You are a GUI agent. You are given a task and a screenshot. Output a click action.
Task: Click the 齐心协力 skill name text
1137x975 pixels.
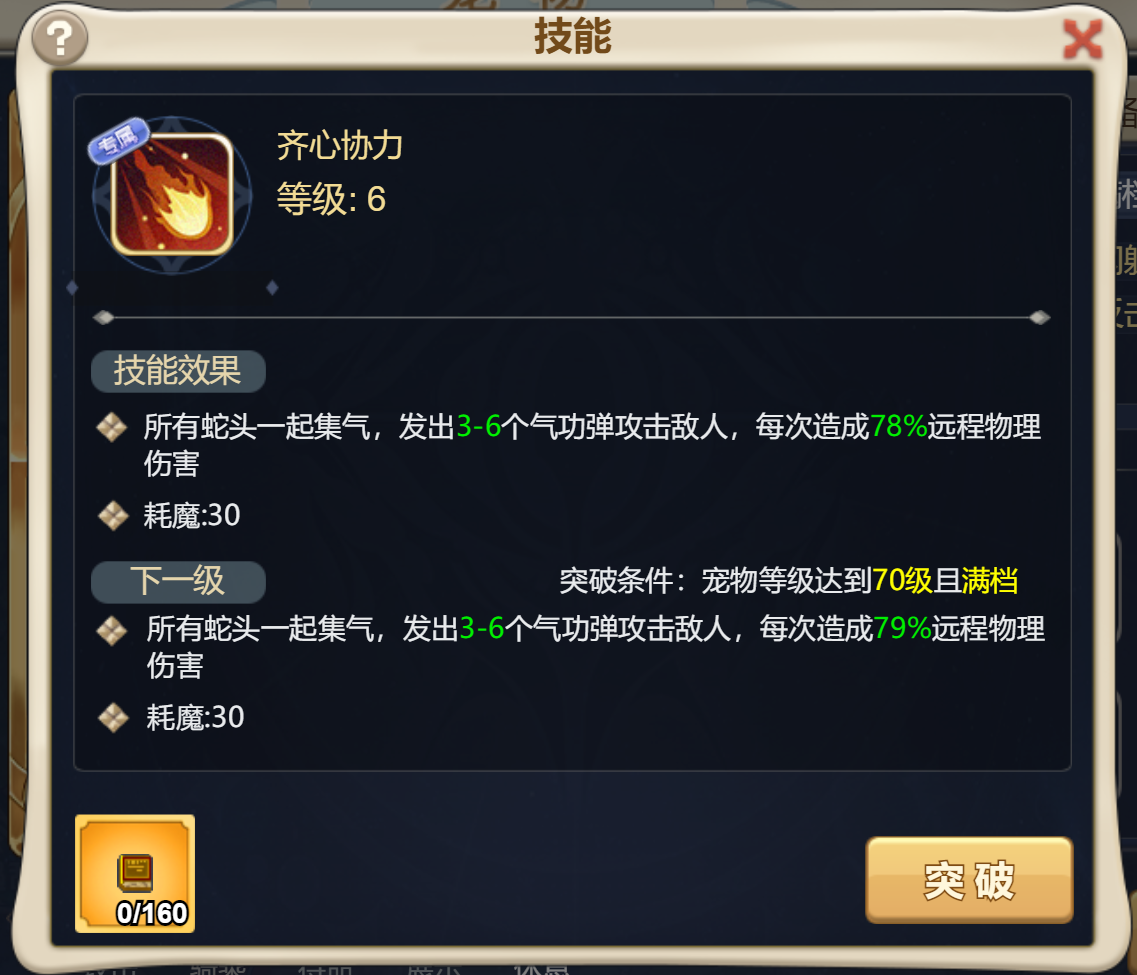point(339,145)
